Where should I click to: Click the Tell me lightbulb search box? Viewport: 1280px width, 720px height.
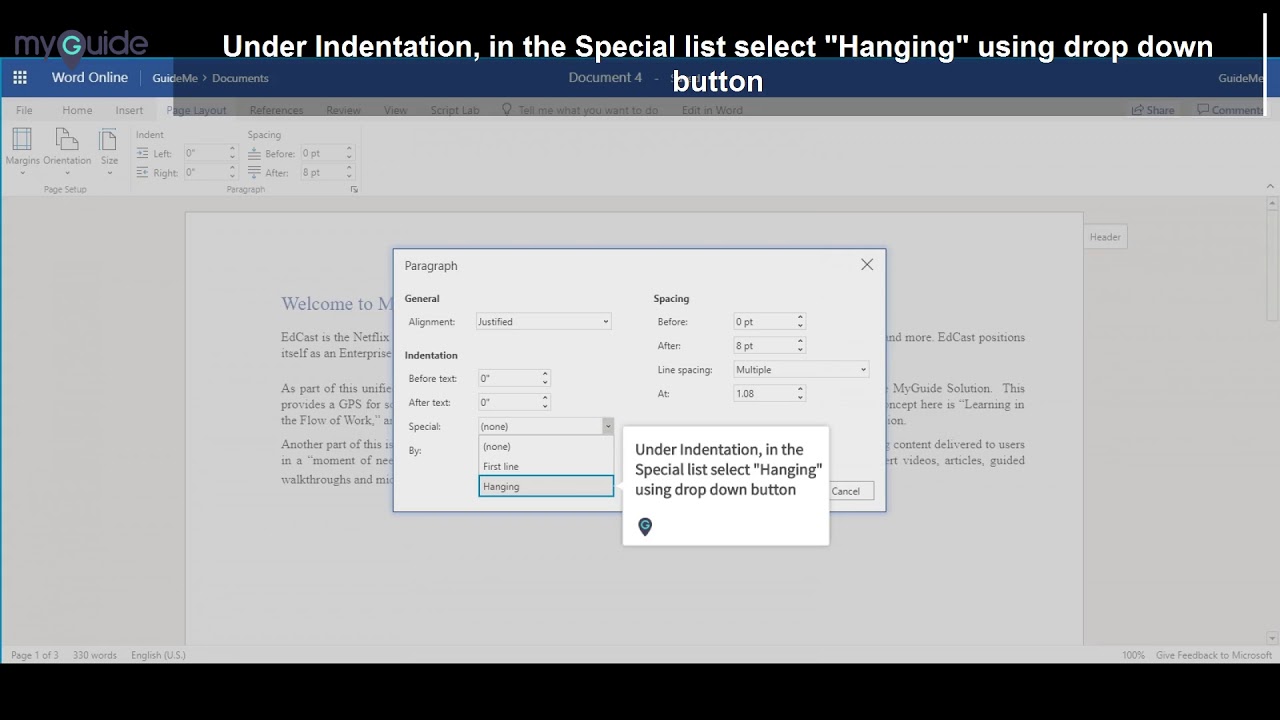tap(580, 110)
